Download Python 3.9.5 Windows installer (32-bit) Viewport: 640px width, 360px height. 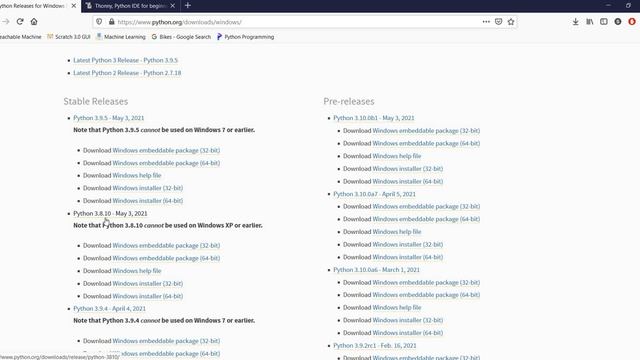[x=148, y=188]
